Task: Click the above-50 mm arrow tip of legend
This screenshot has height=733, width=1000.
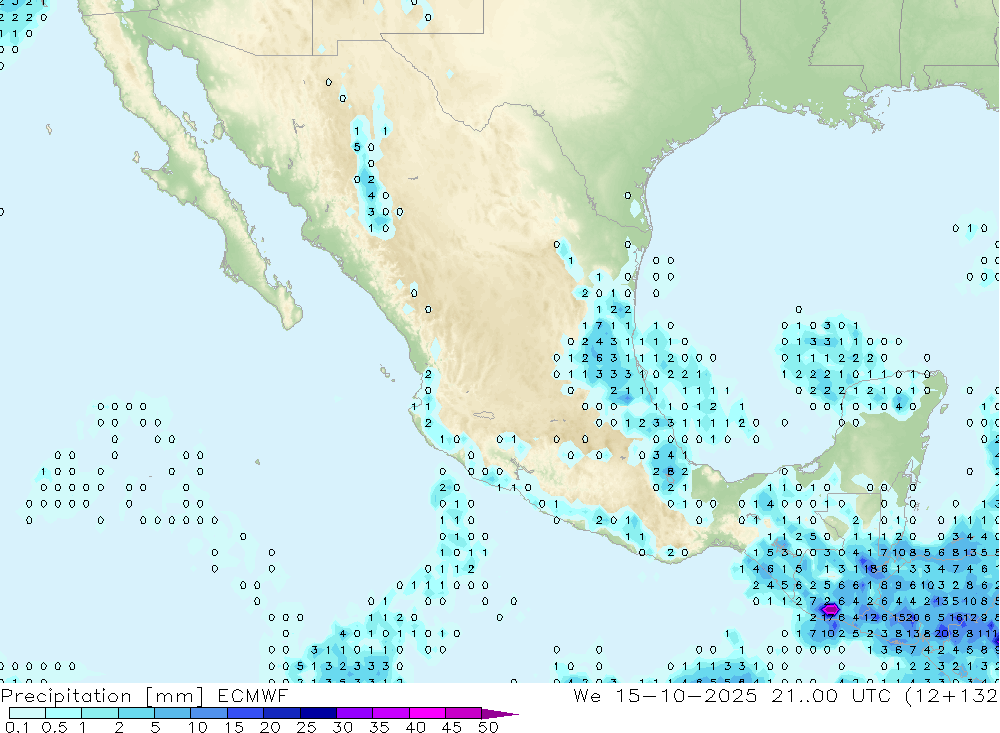Action: click(499, 714)
